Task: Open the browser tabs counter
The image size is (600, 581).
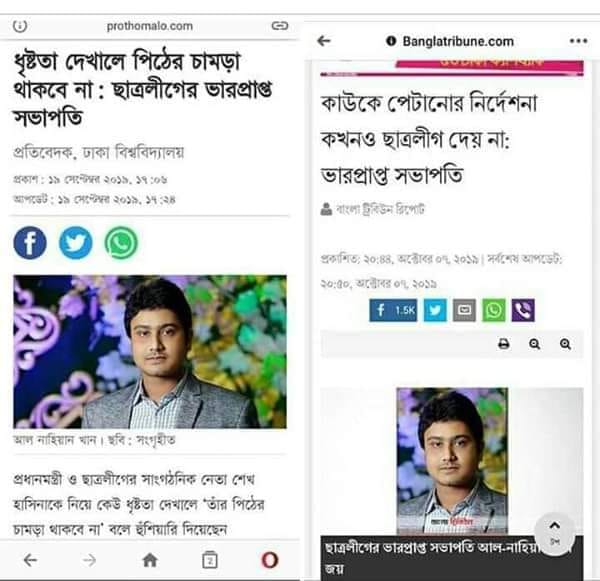Action: click(209, 560)
